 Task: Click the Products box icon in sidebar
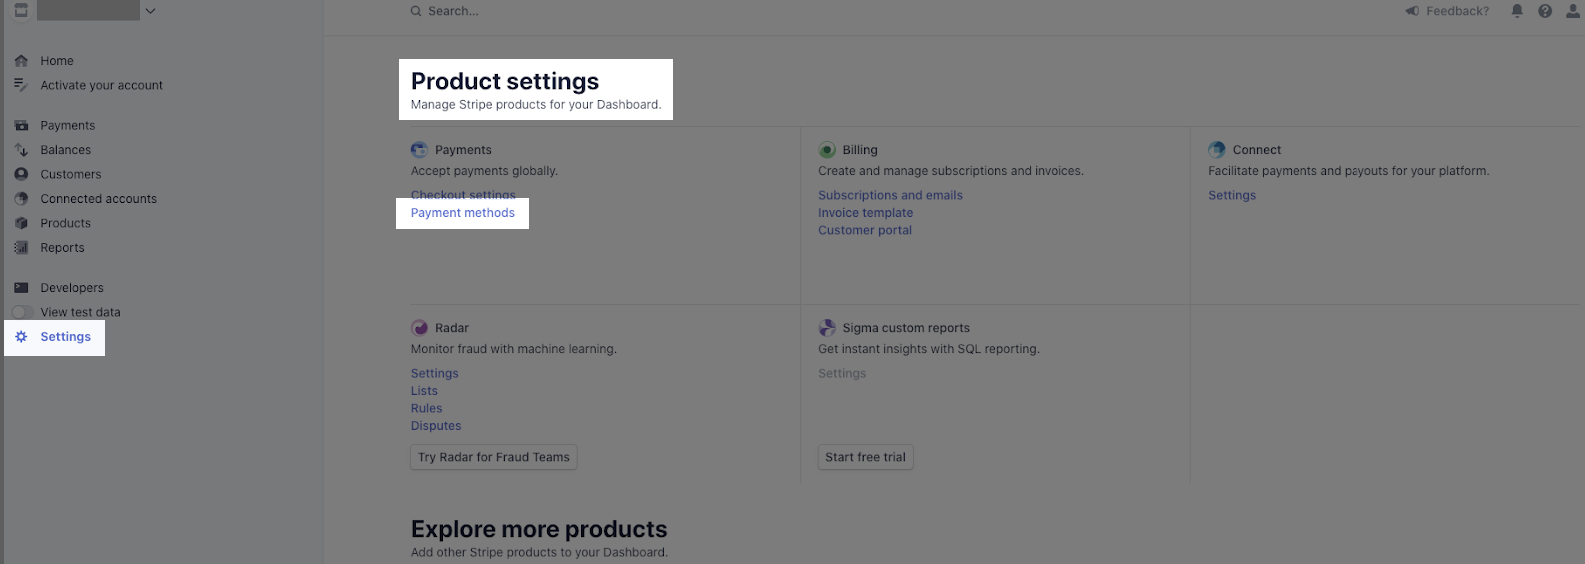pos(21,223)
